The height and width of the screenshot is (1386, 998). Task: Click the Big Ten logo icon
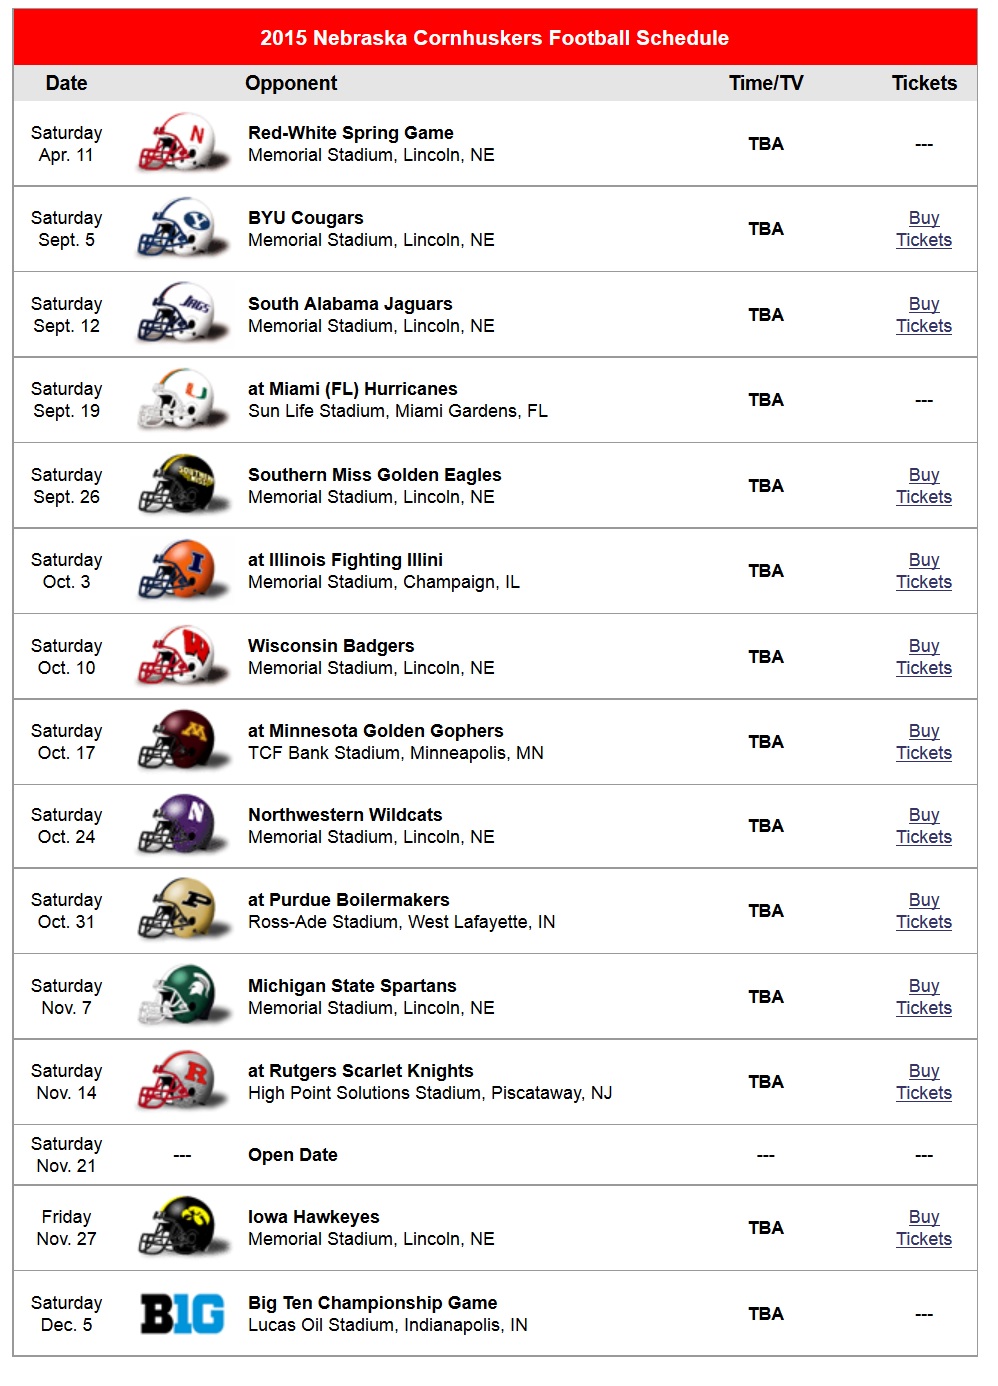[182, 1314]
